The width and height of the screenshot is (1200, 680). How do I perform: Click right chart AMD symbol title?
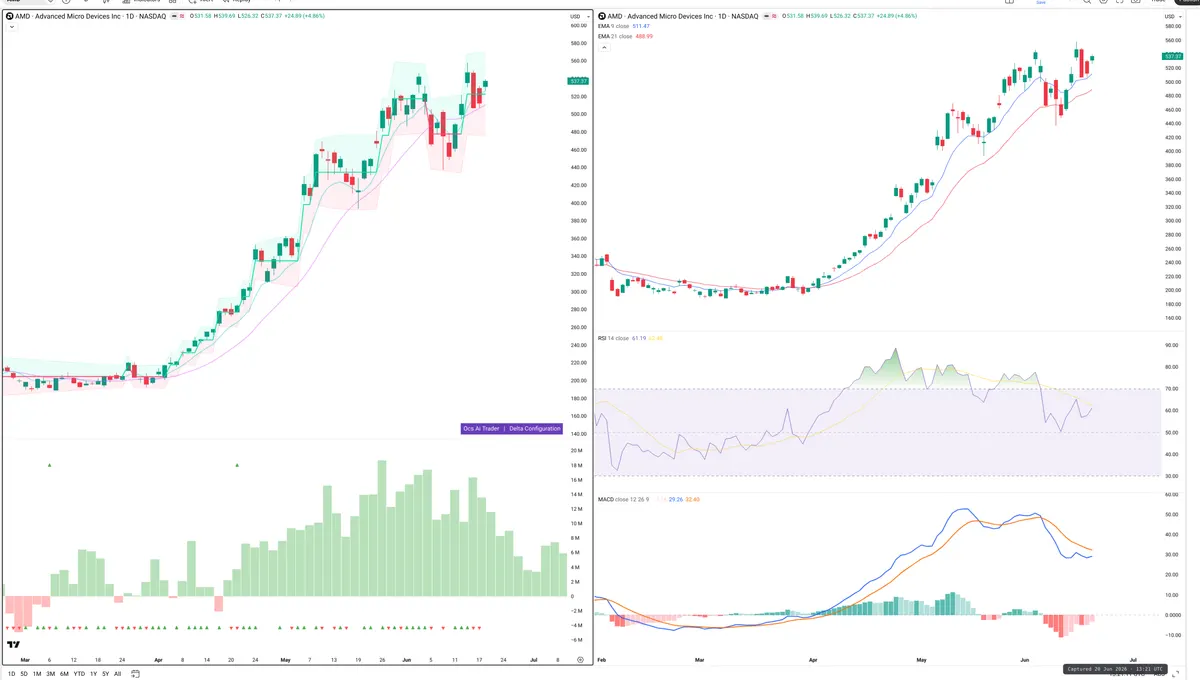tap(684, 17)
